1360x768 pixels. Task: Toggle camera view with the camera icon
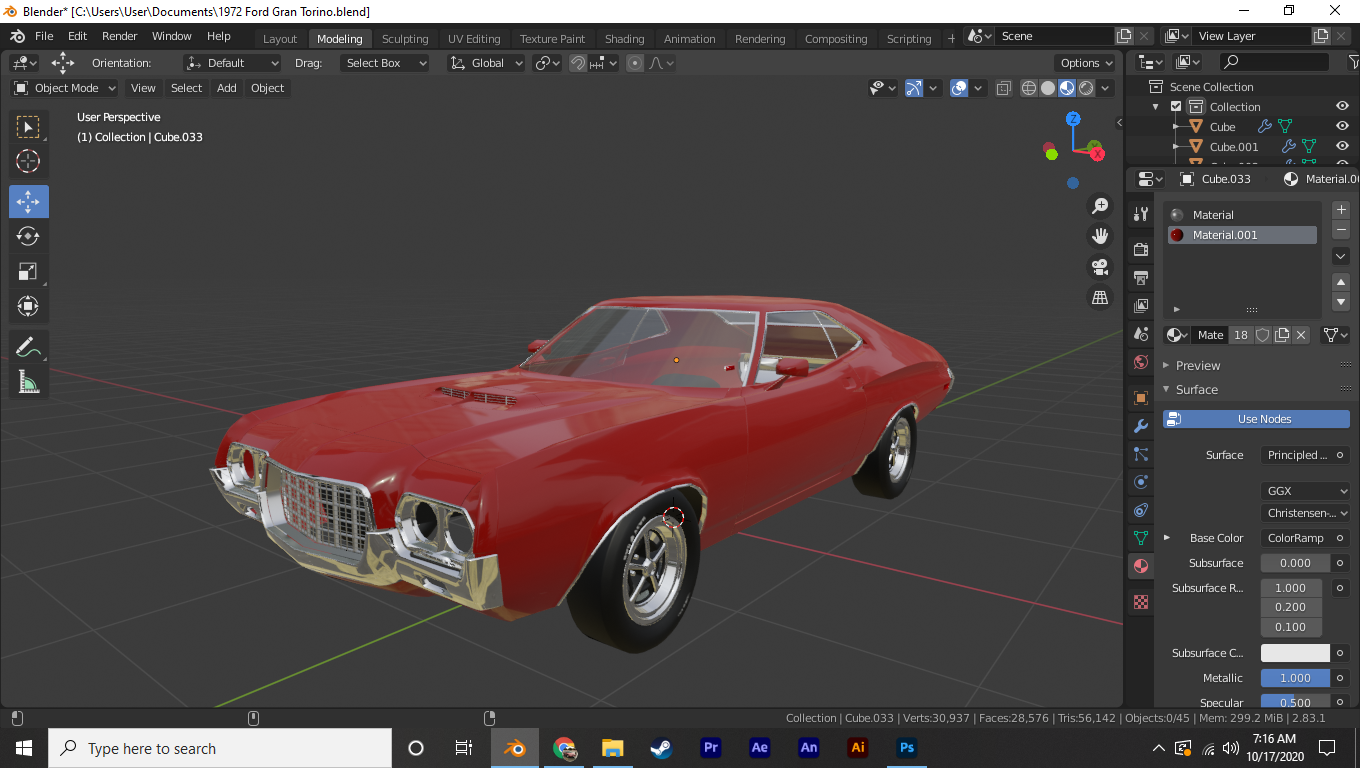click(1100, 267)
